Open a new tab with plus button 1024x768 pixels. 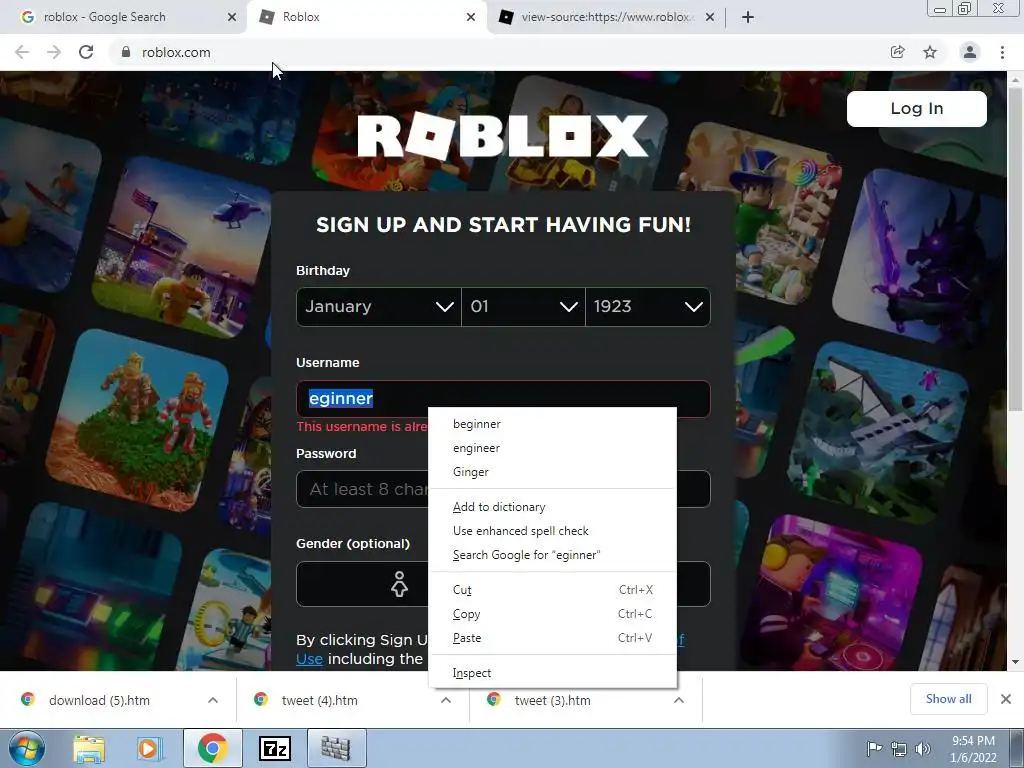[x=748, y=17]
